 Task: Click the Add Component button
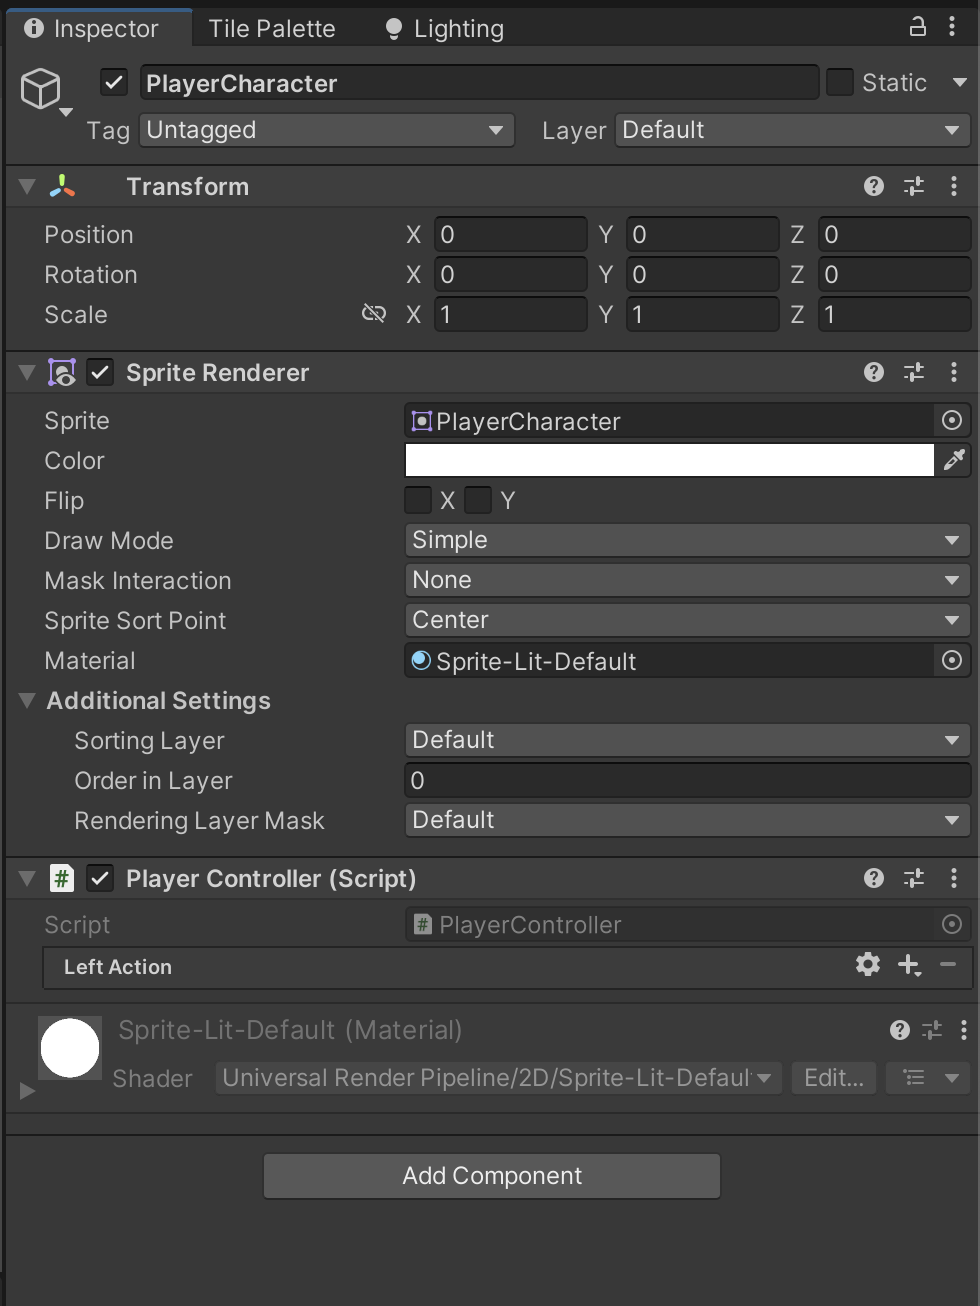pos(491,1176)
